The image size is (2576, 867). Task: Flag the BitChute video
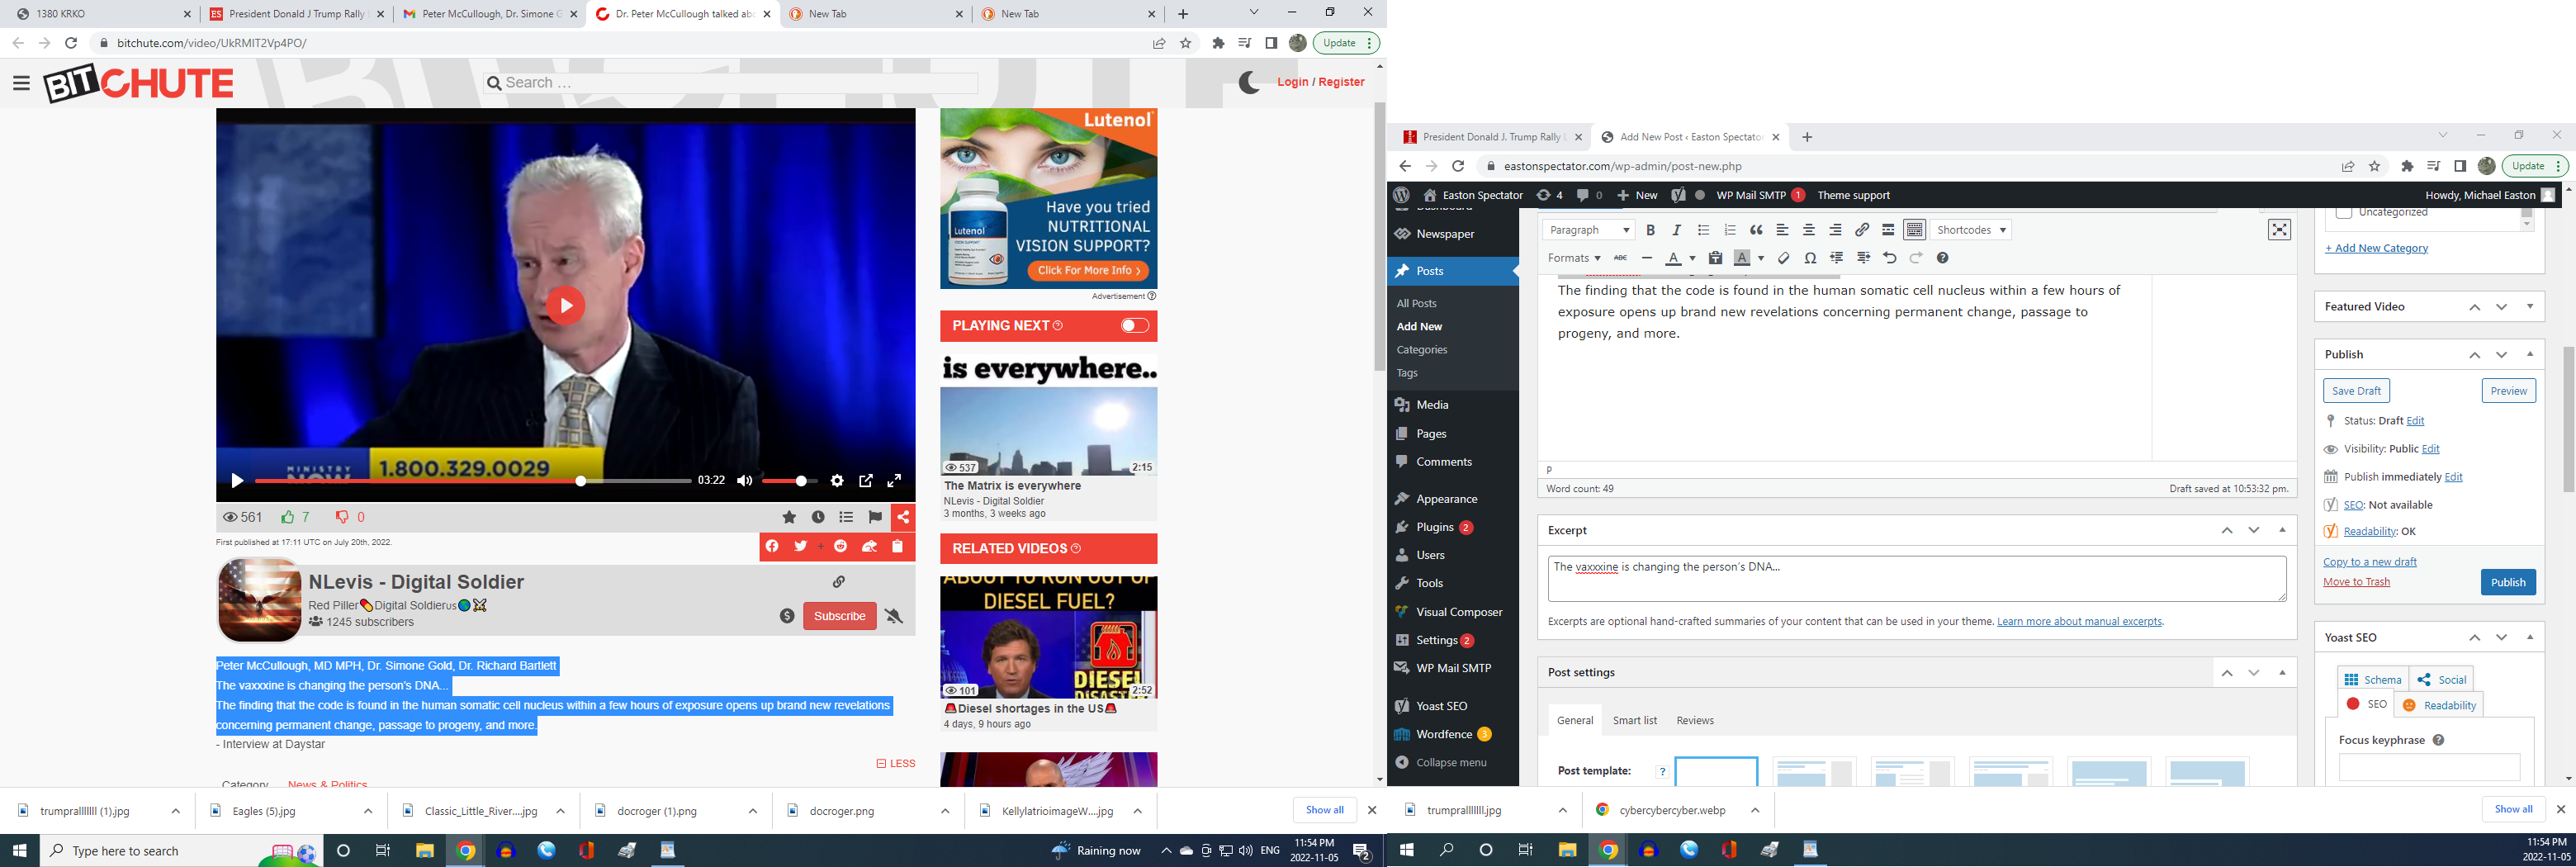pyautogui.click(x=875, y=517)
